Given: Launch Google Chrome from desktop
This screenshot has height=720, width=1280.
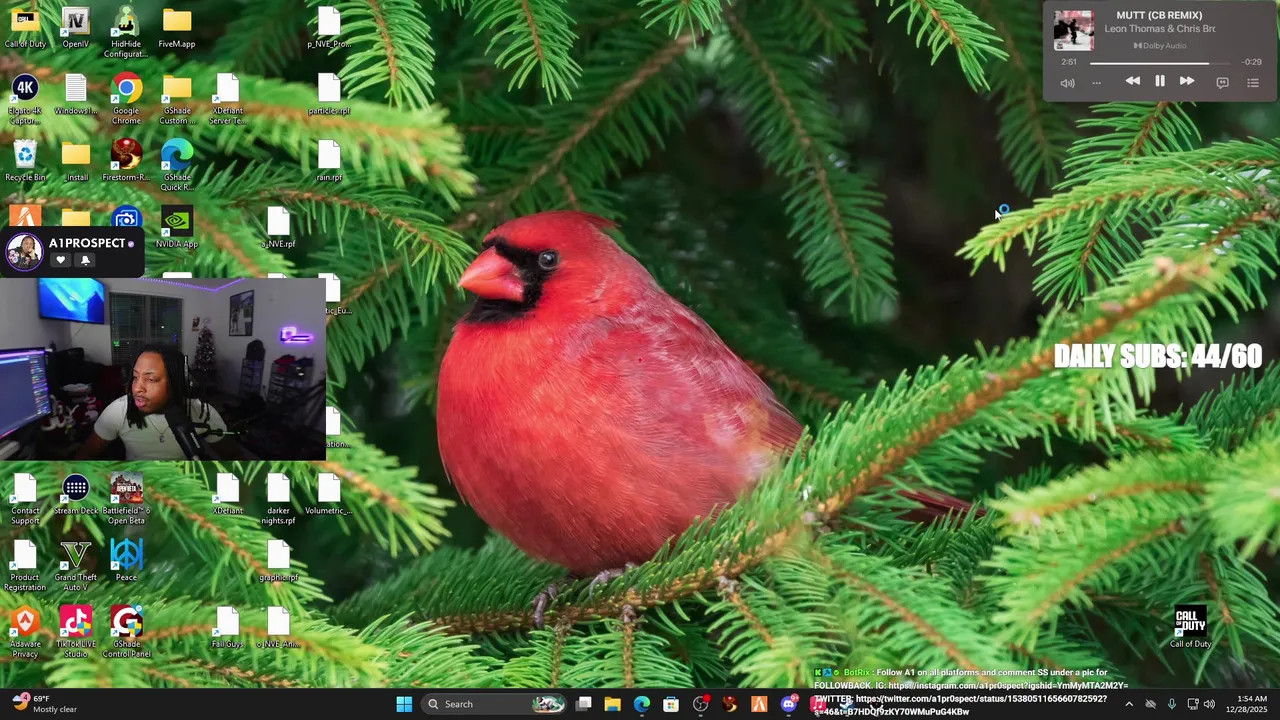Looking at the screenshot, I should point(126,99).
